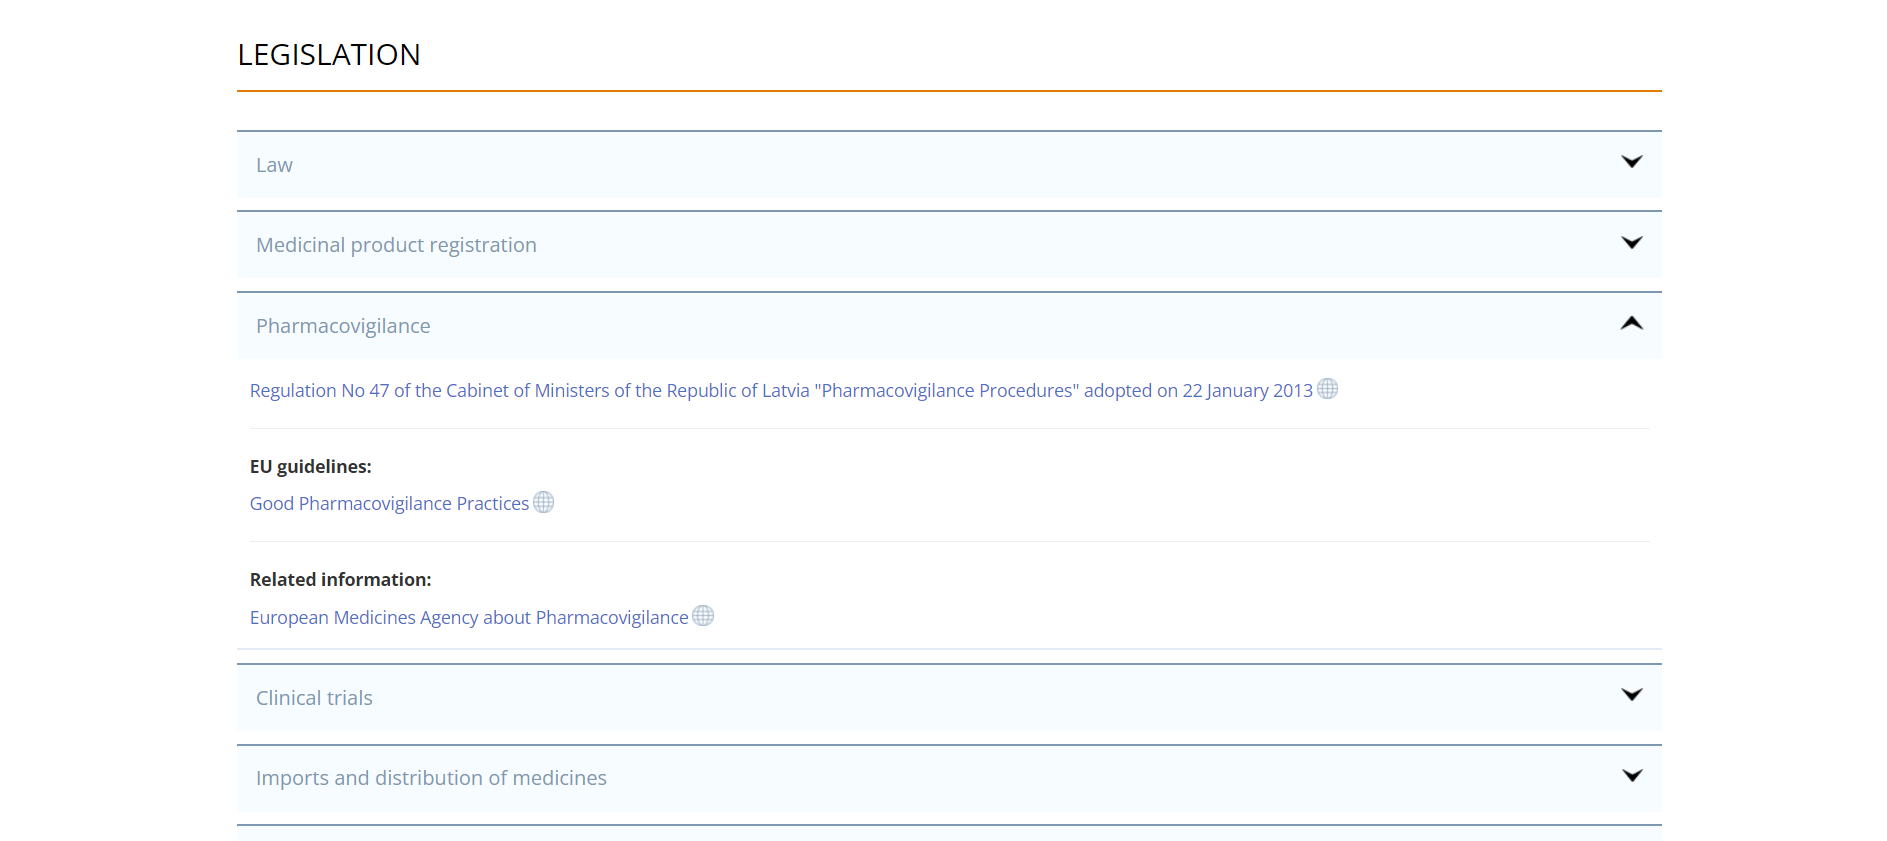Open Clinical trials section title
This screenshot has width=1887, height=841.
pos(314,698)
